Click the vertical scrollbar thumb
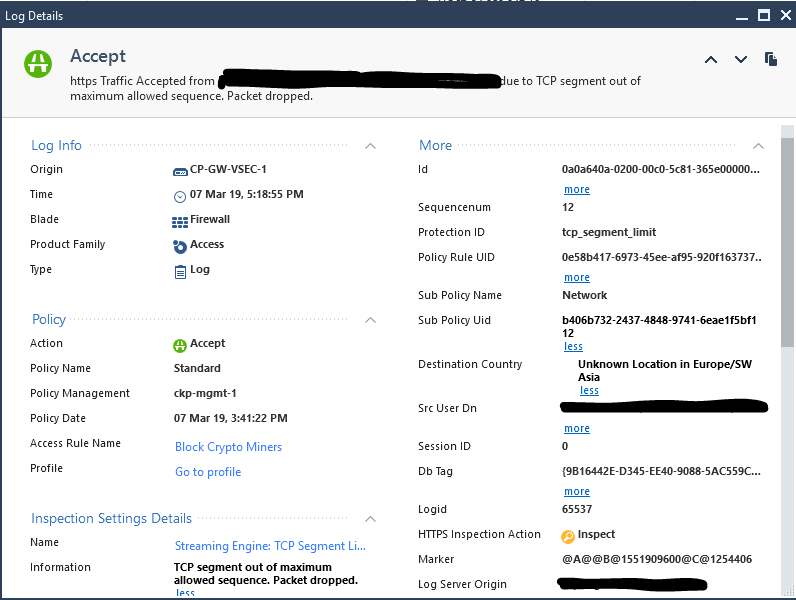Viewport: 796px width, 600px height. click(x=787, y=242)
